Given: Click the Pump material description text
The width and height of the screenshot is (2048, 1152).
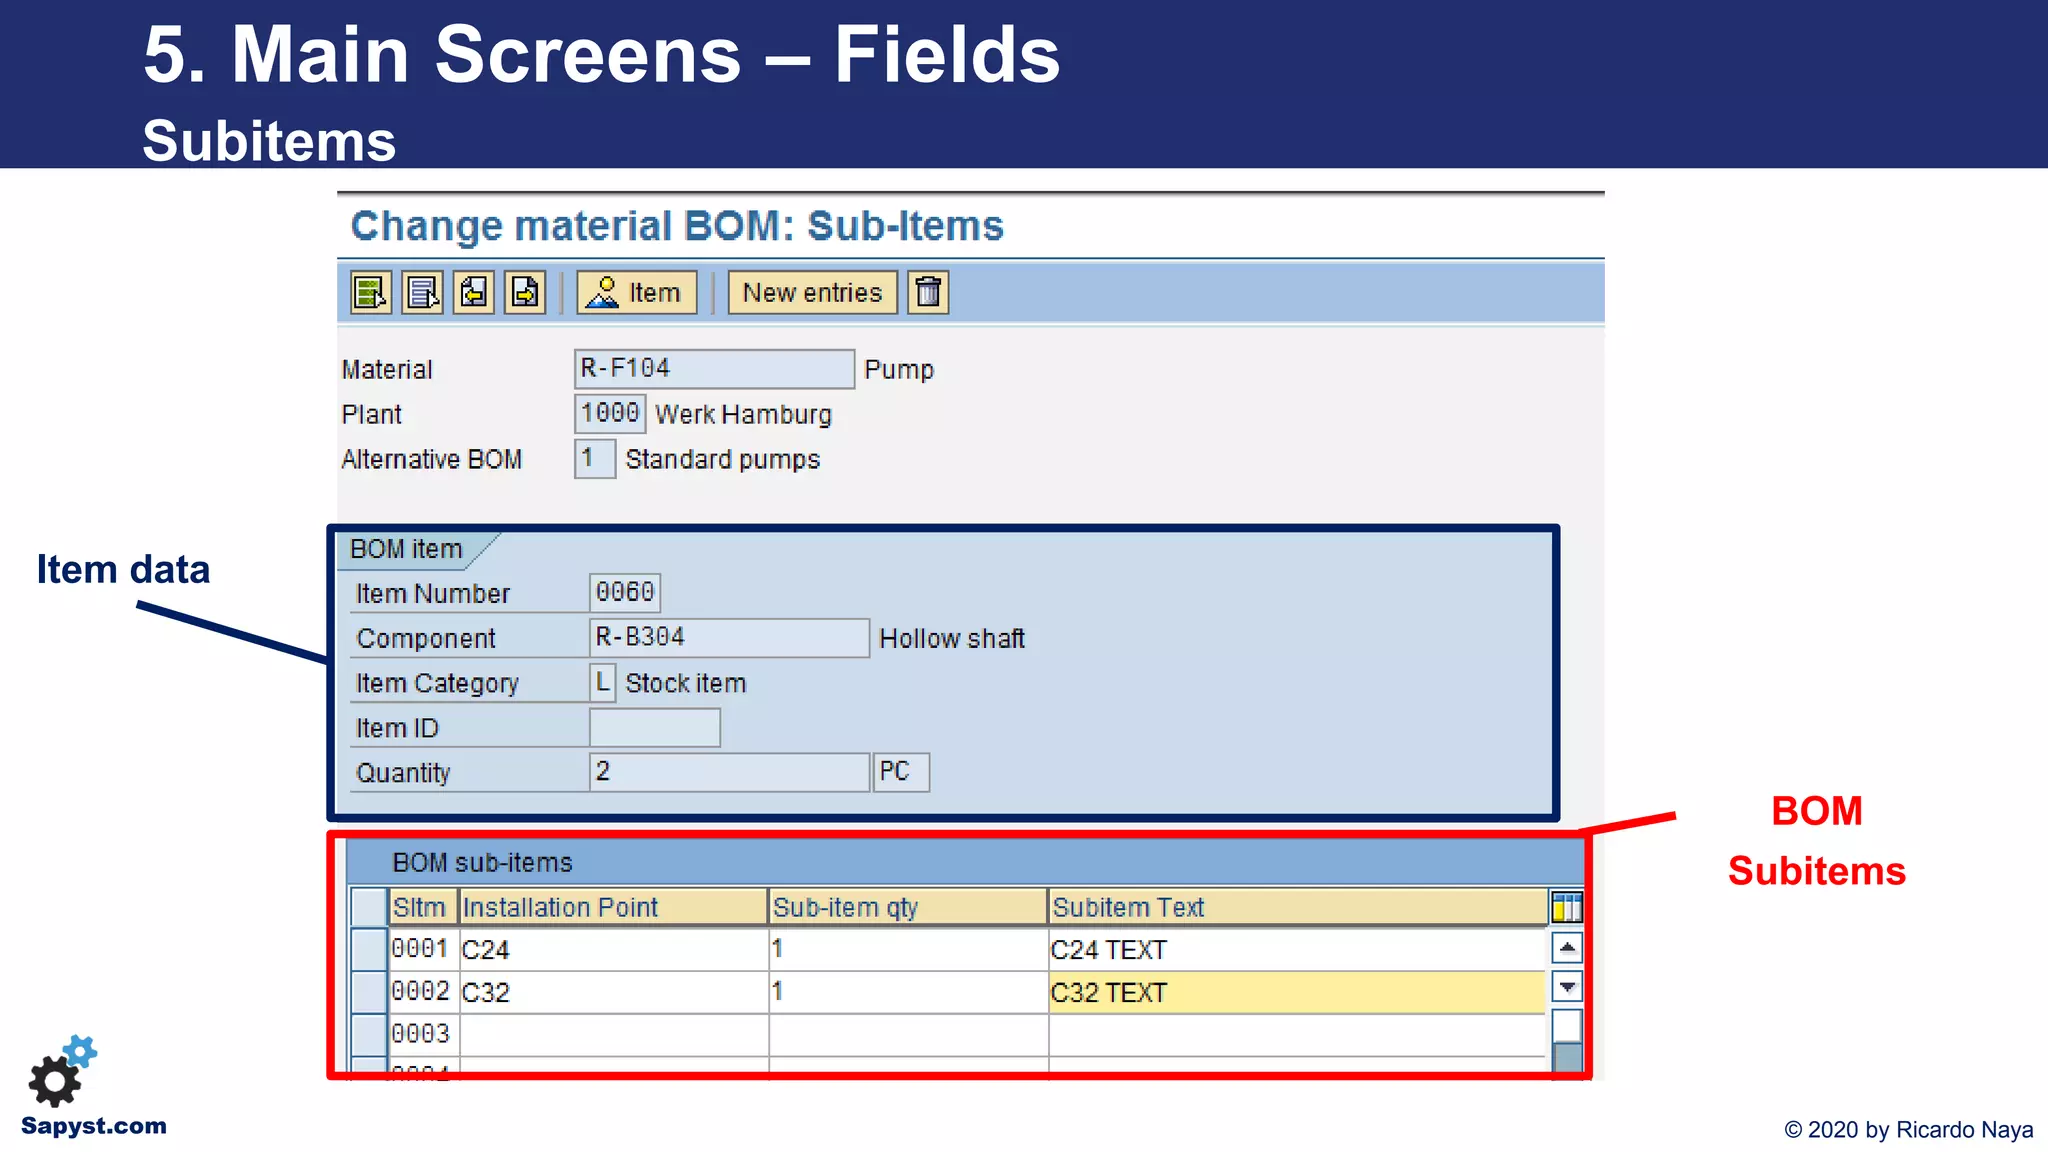Looking at the screenshot, I should pyautogui.click(x=899, y=370).
